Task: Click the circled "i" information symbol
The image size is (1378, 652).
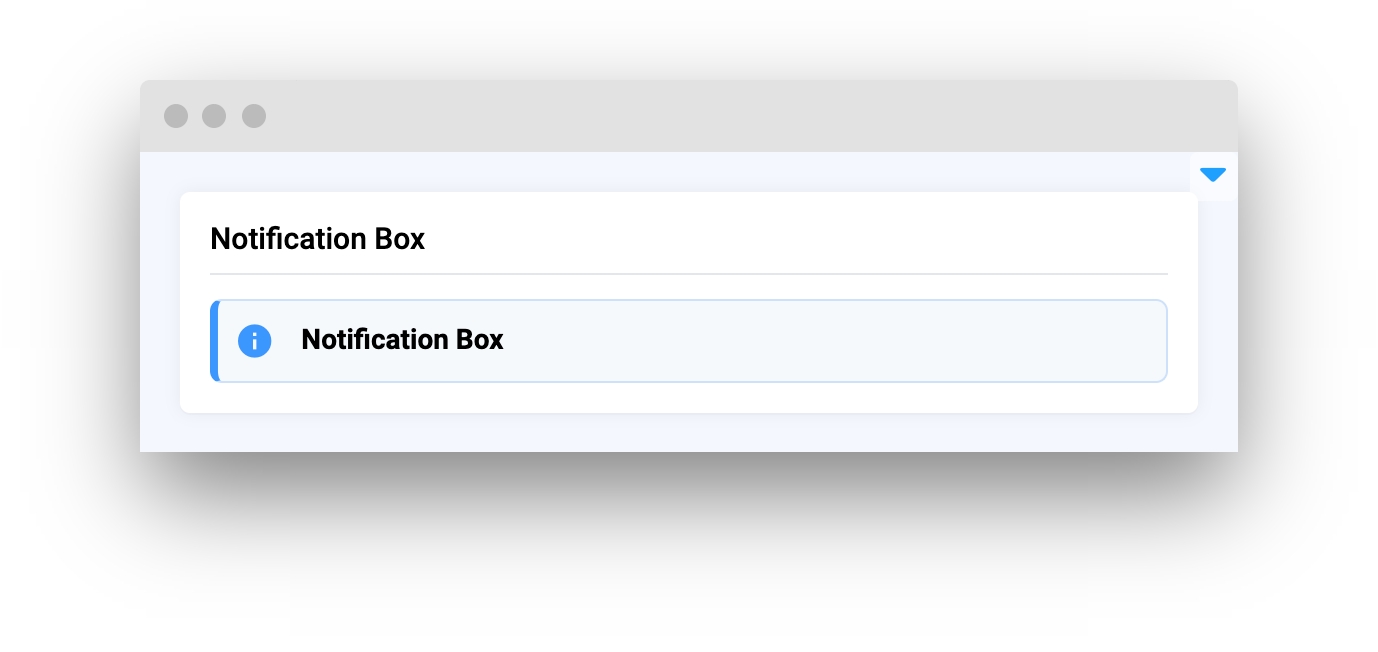Action: point(254,341)
